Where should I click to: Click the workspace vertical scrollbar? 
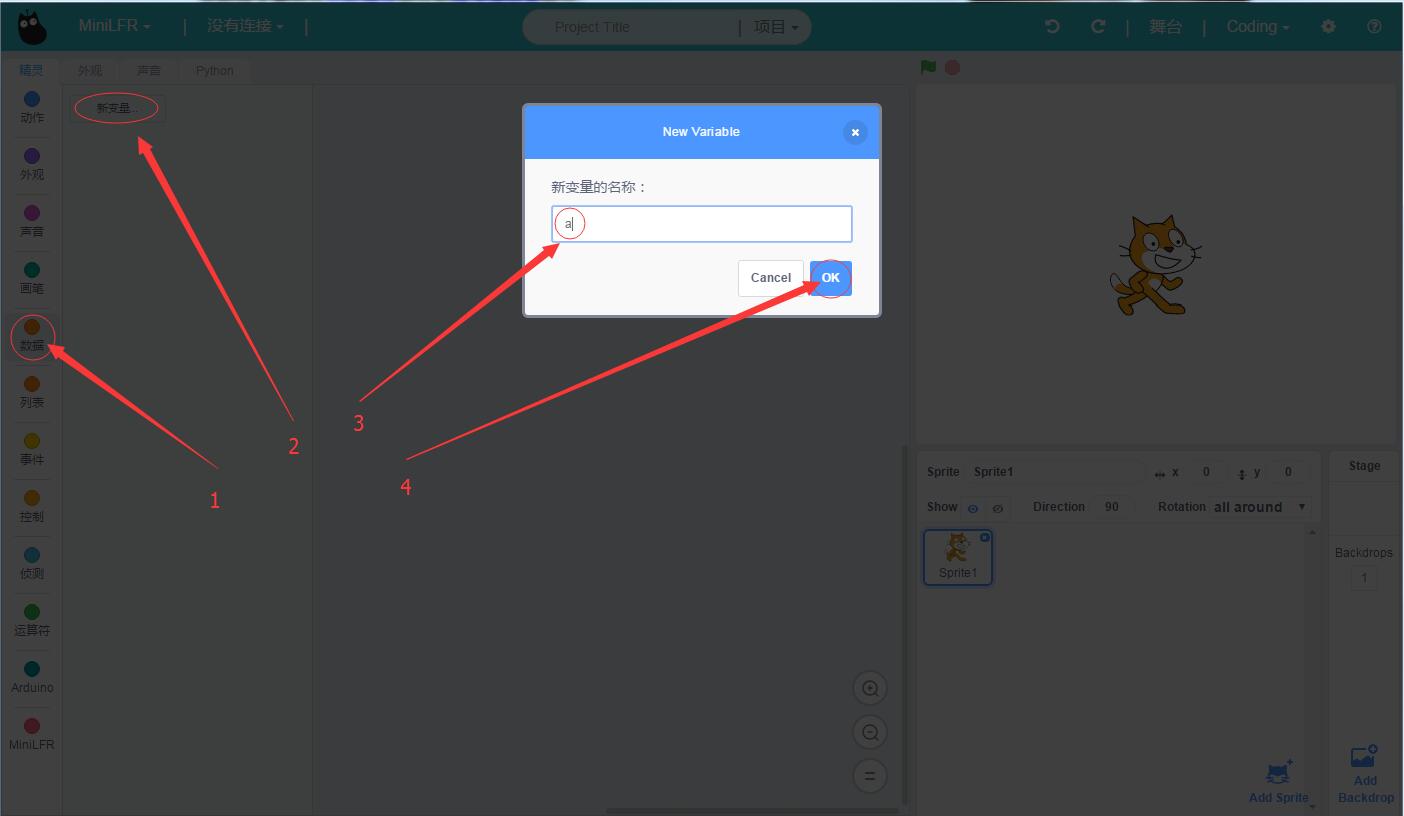point(905,625)
